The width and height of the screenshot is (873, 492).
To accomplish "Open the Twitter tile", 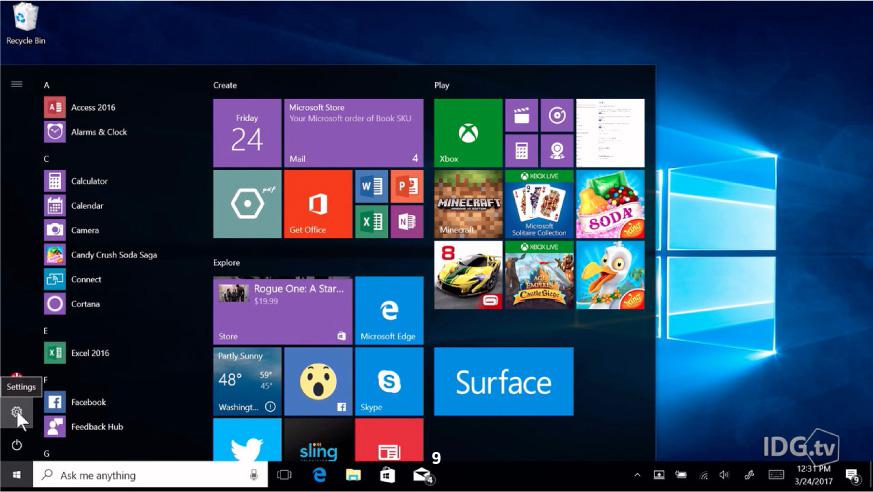I will (247, 440).
